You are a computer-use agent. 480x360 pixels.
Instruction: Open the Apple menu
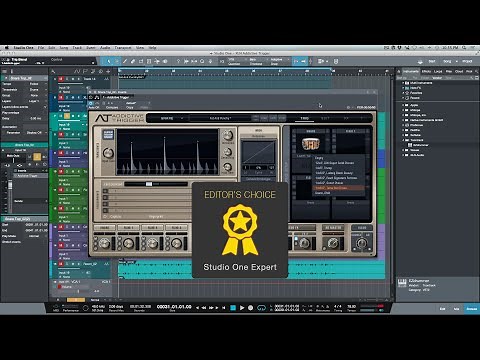point(6,48)
